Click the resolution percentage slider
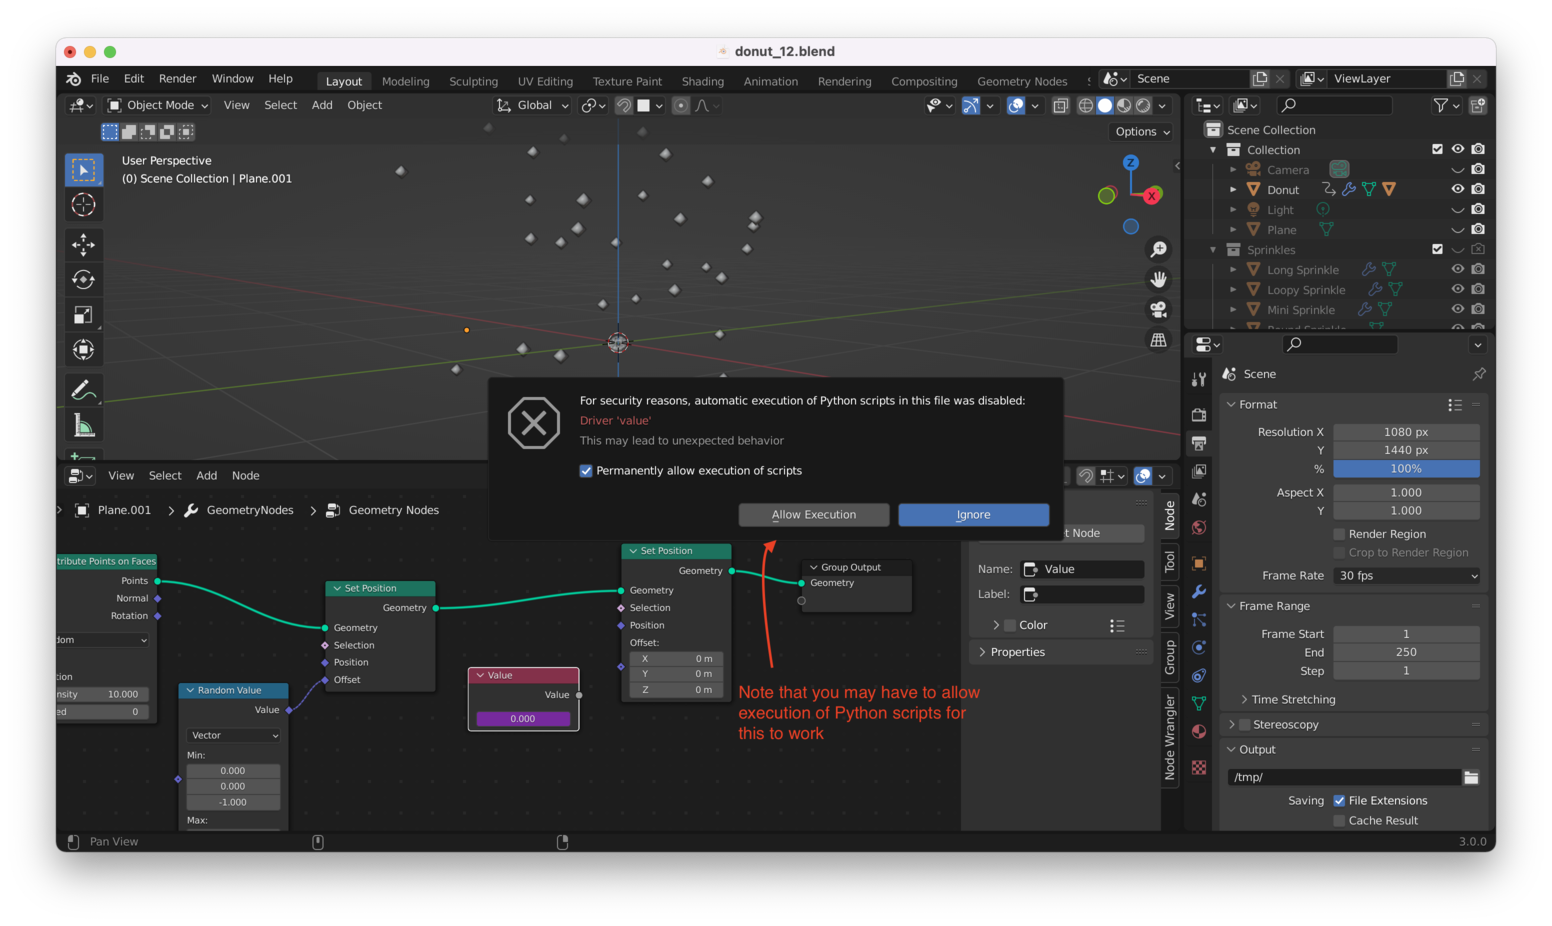The image size is (1552, 926). pyautogui.click(x=1405, y=469)
